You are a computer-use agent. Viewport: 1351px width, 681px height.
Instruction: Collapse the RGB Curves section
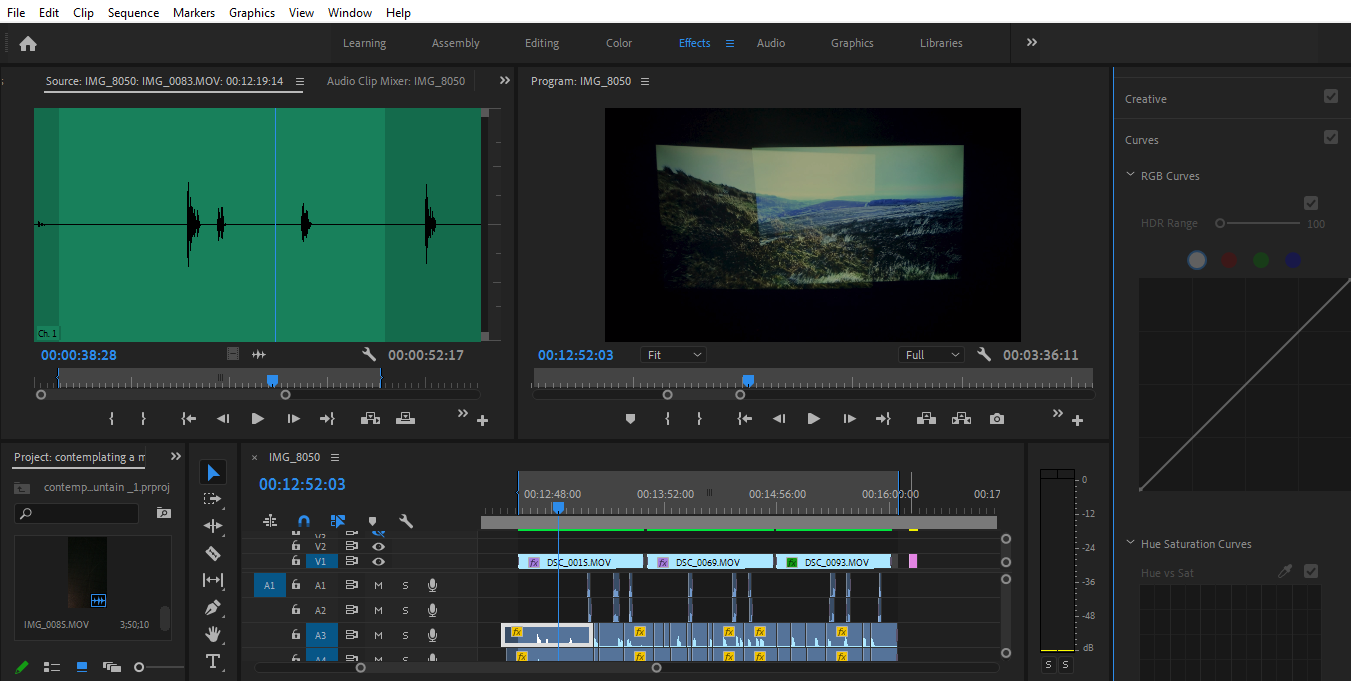click(1131, 176)
